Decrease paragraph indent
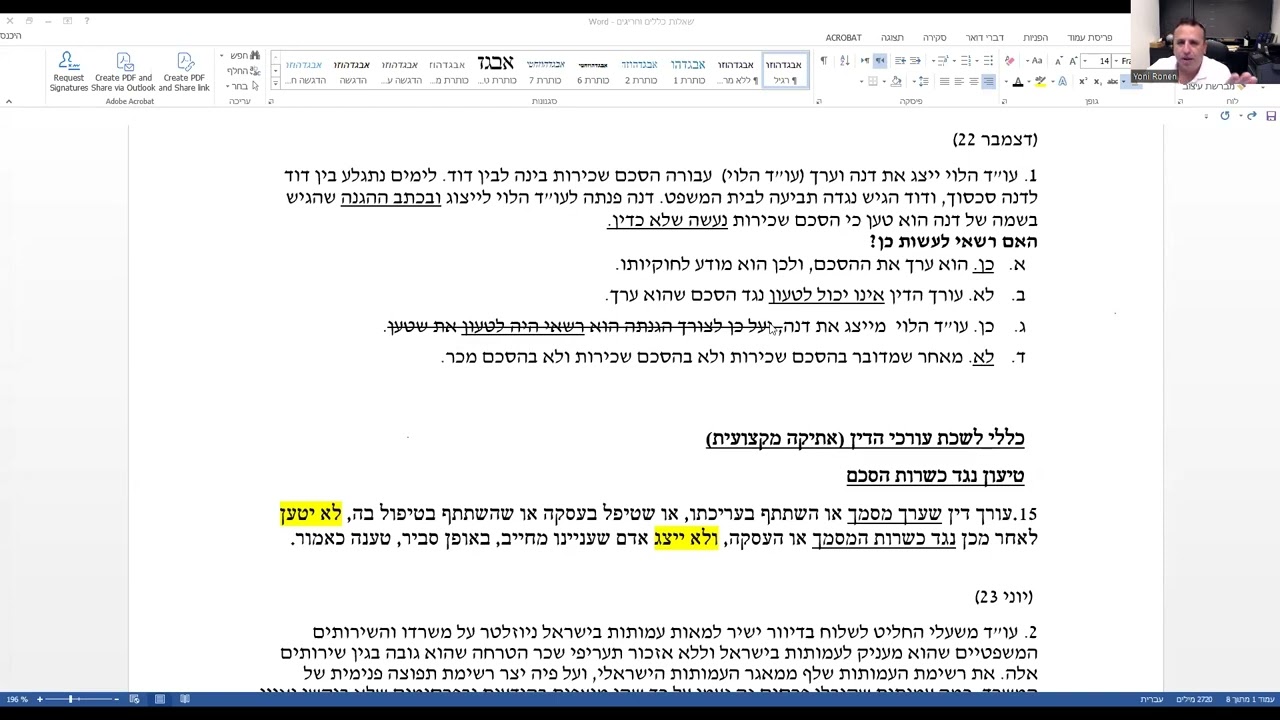This screenshot has height=720, width=1280. click(x=915, y=61)
